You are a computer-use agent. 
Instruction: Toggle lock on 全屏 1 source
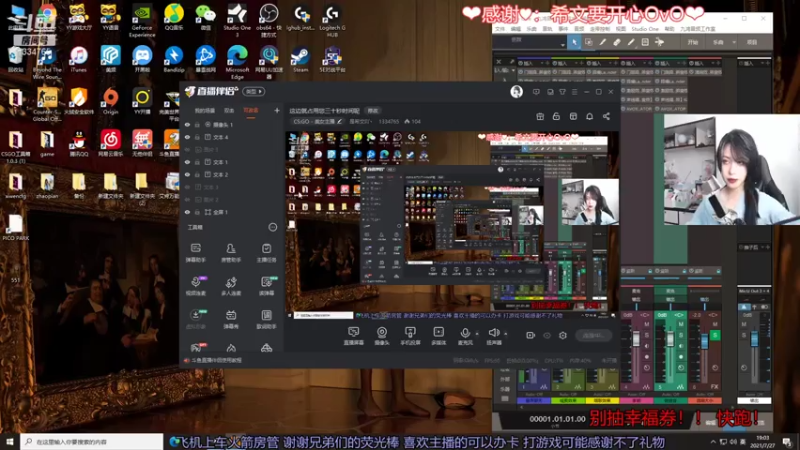tap(197, 212)
